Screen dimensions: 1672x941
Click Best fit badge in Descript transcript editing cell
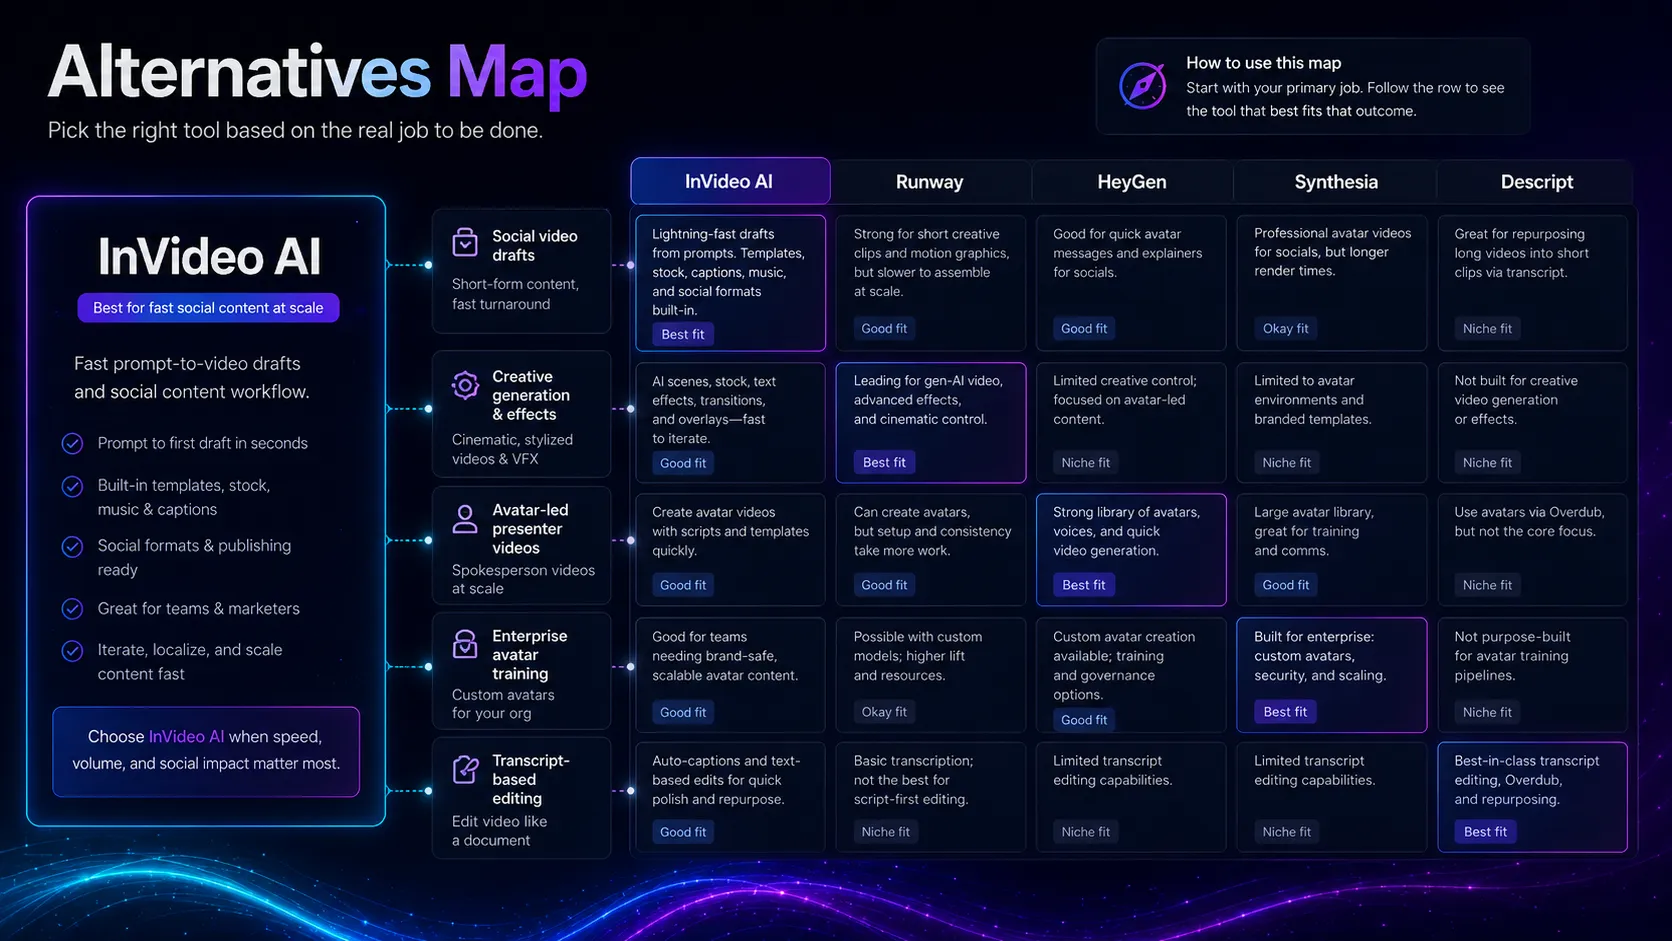point(1485,832)
